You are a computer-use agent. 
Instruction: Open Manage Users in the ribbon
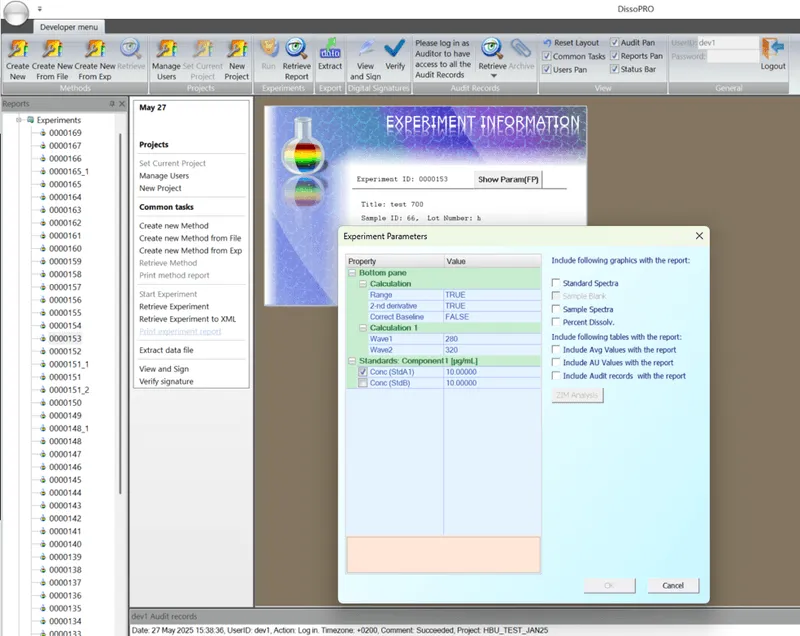[166, 49]
